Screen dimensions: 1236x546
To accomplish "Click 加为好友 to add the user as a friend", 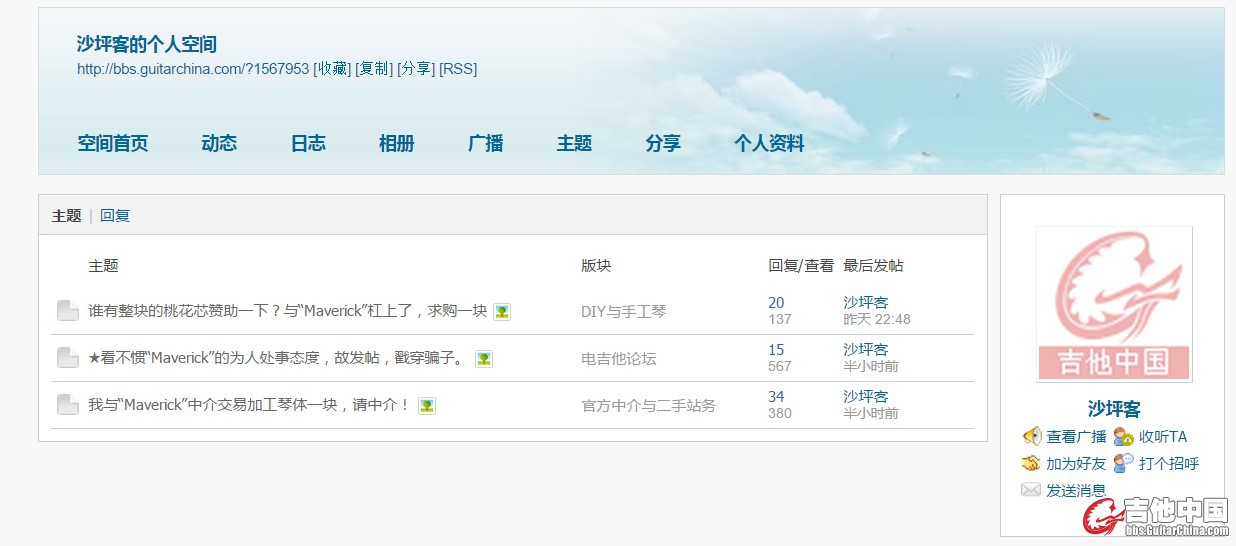I will point(1076,464).
